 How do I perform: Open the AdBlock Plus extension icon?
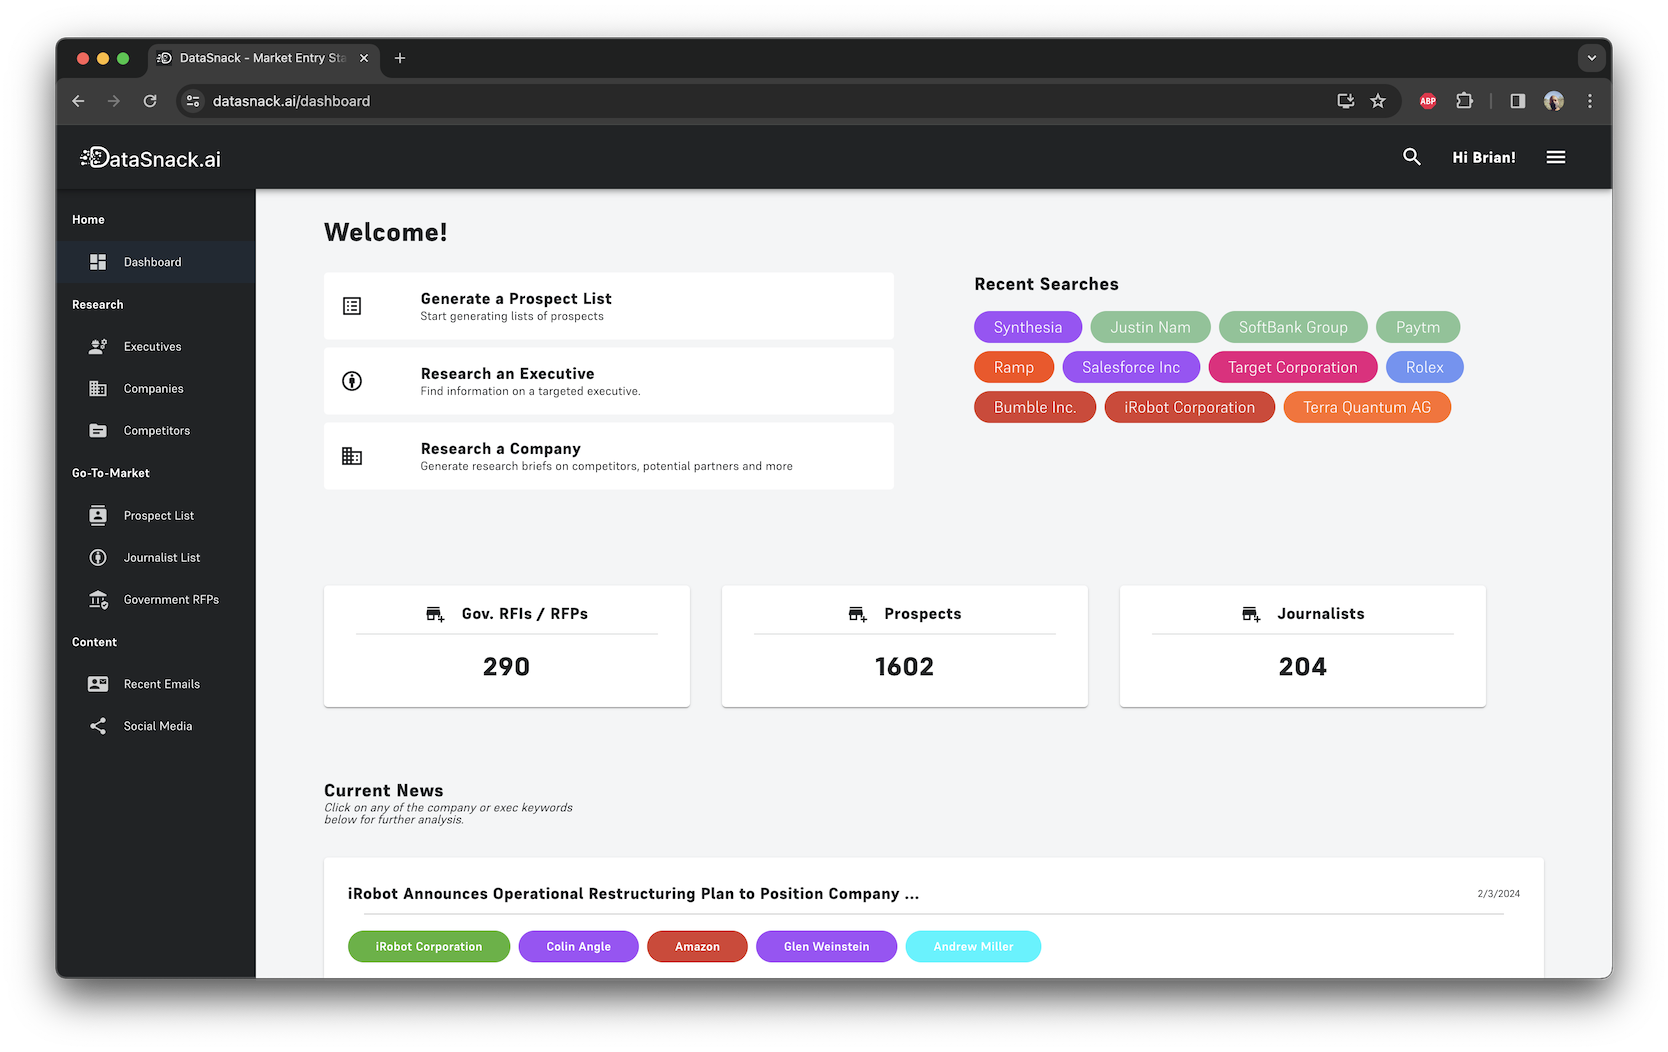tap(1428, 101)
